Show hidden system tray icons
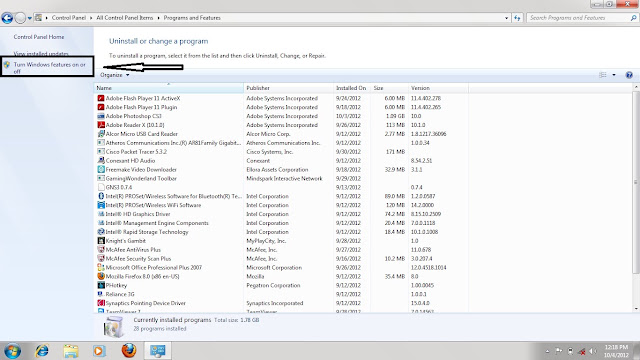This screenshot has width=640, height=360. [547, 351]
